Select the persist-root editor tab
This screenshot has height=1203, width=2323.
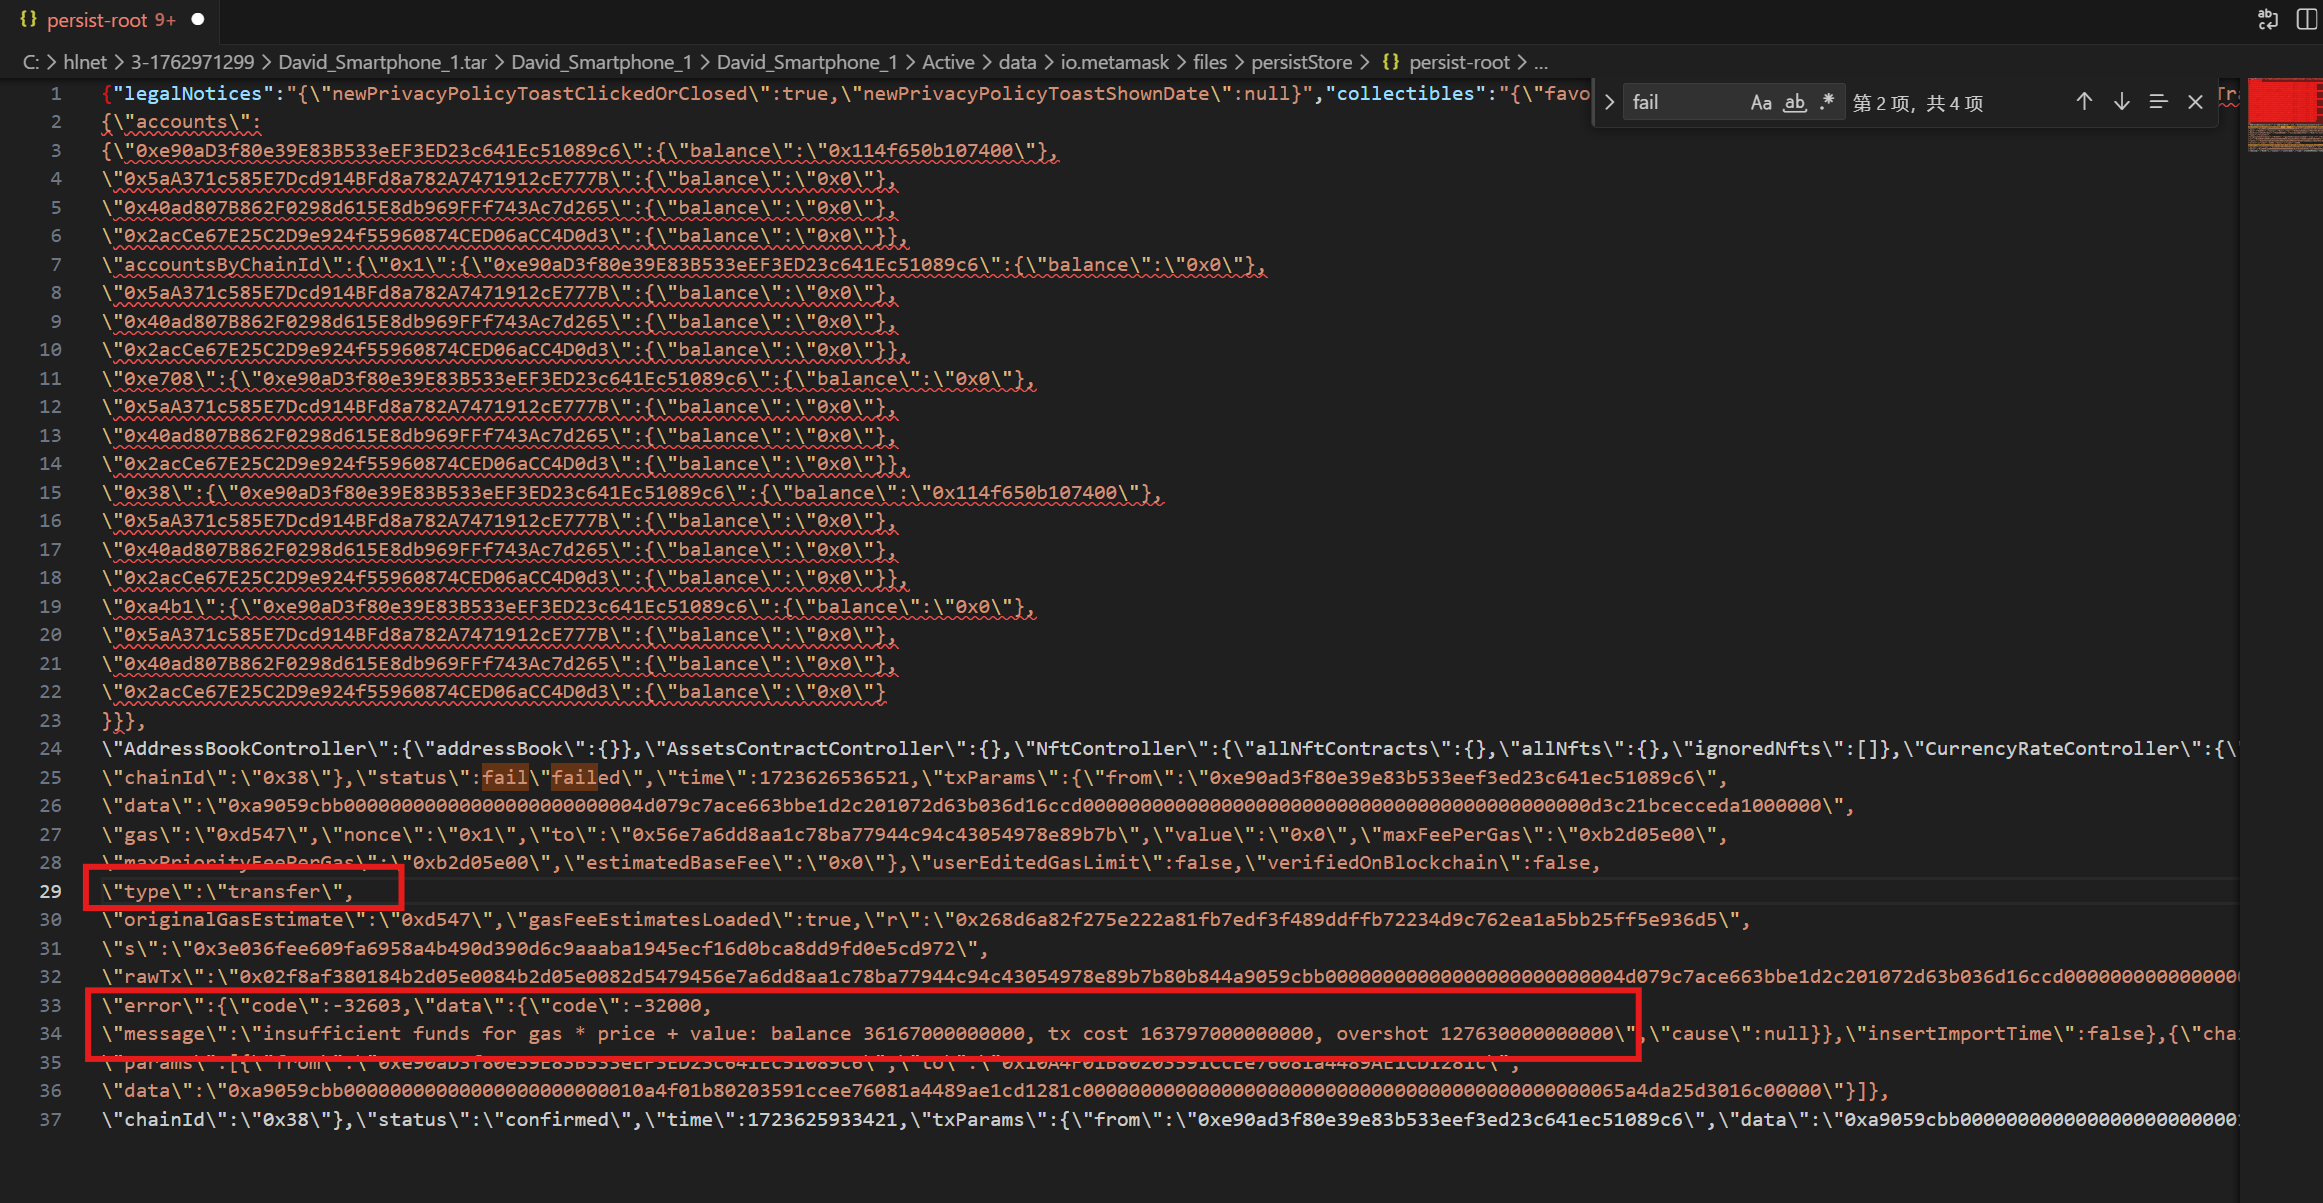(x=110, y=20)
